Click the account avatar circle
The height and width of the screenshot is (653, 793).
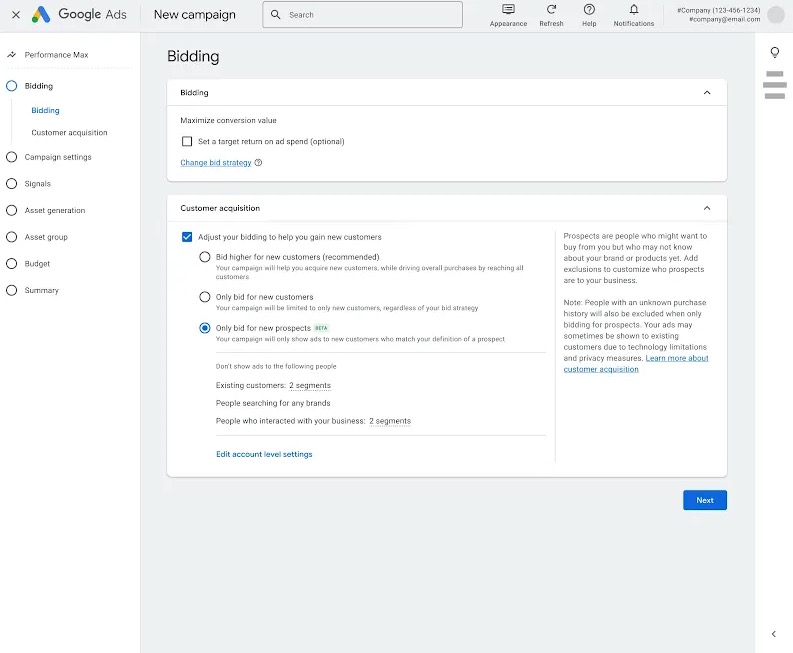tap(775, 15)
